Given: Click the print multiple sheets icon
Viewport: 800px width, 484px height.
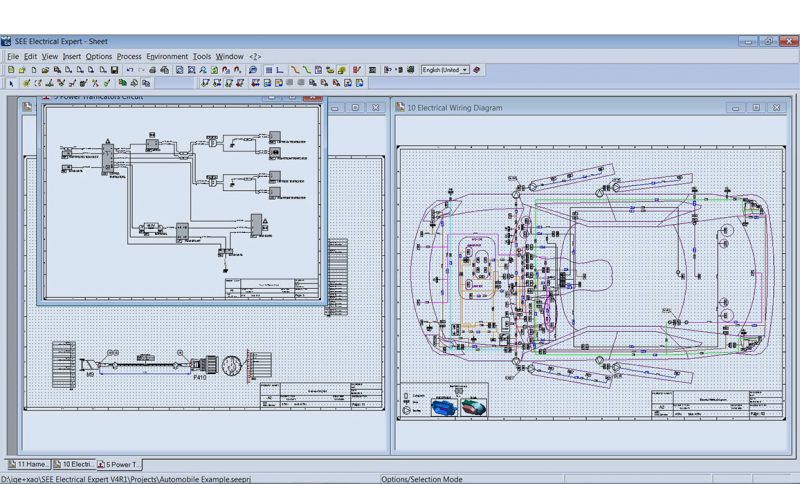Looking at the screenshot, I should tap(164, 70).
